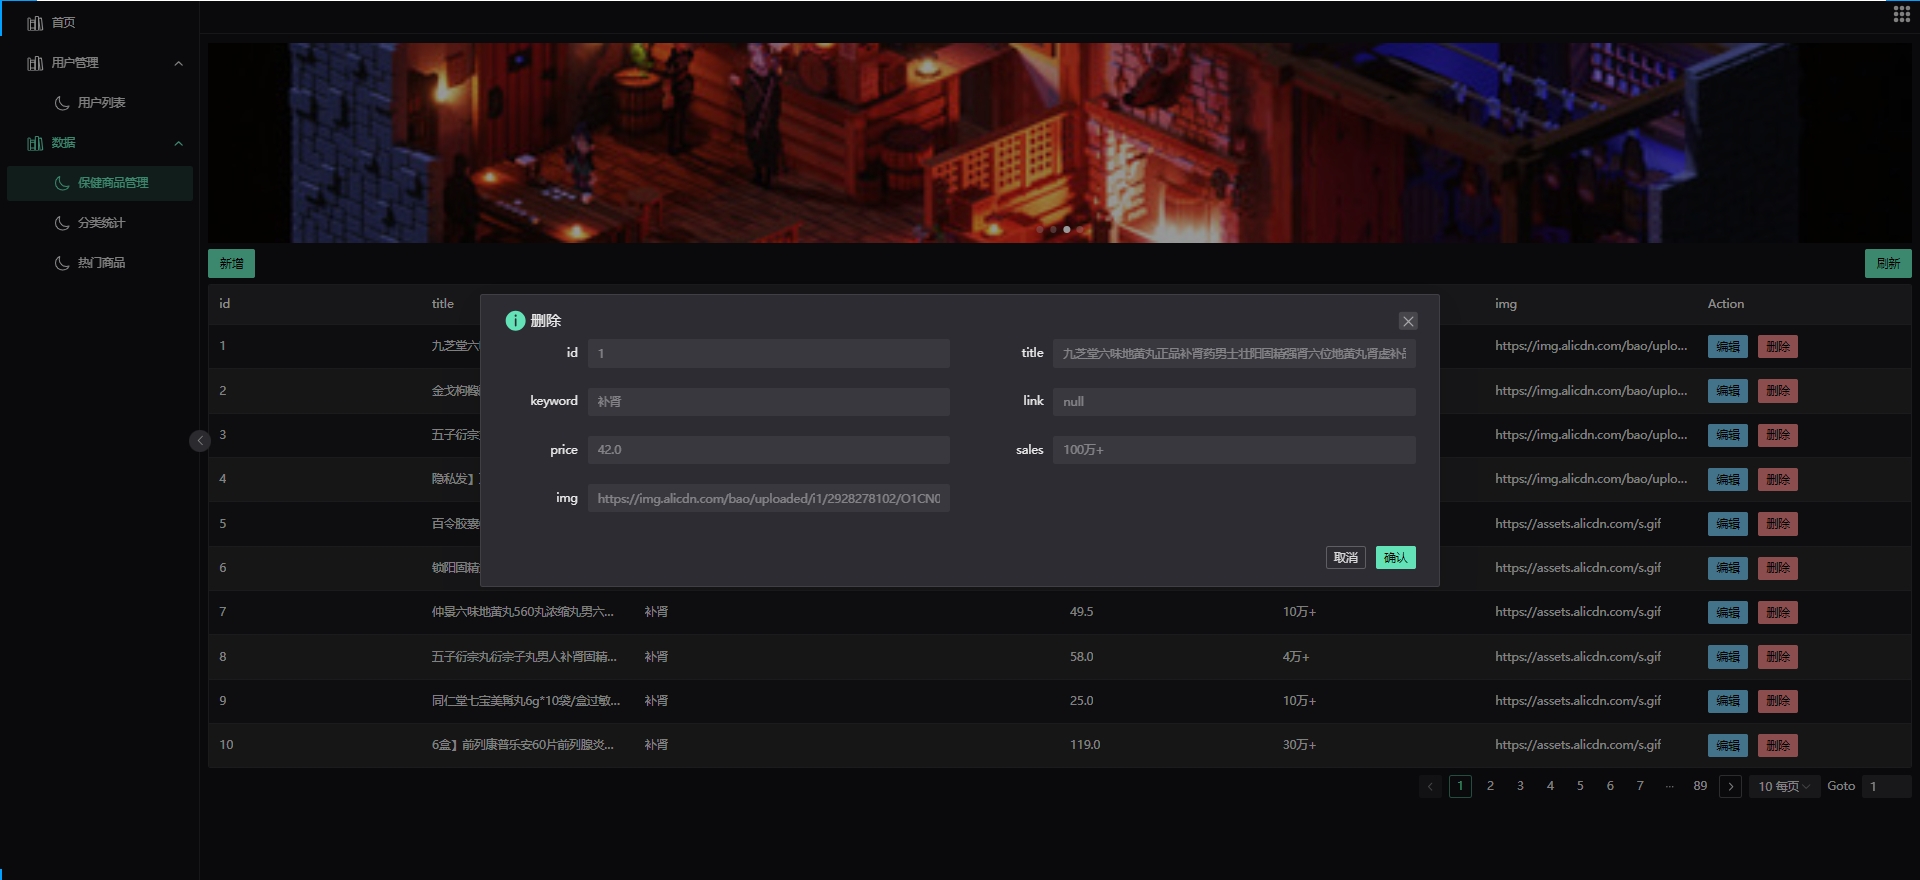The width and height of the screenshot is (1920, 880).
Task: Click img link of row id 2
Action: tap(1591, 391)
